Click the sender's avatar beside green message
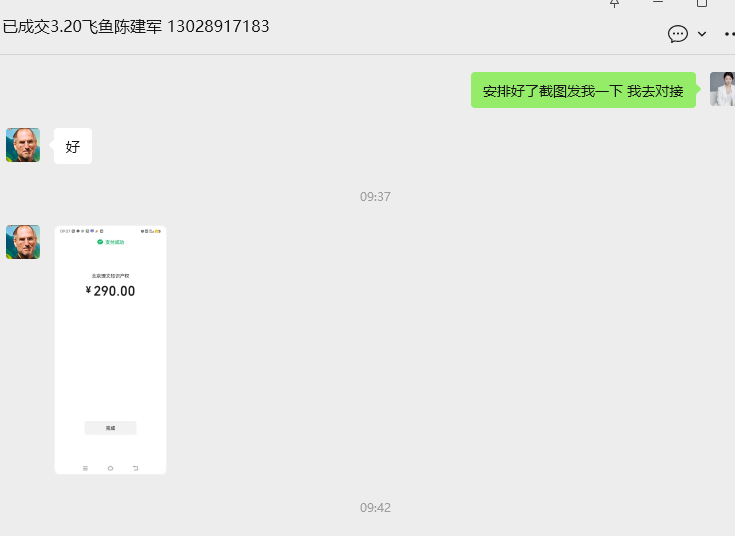This screenshot has height=536, width=735. click(x=722, y=89)
